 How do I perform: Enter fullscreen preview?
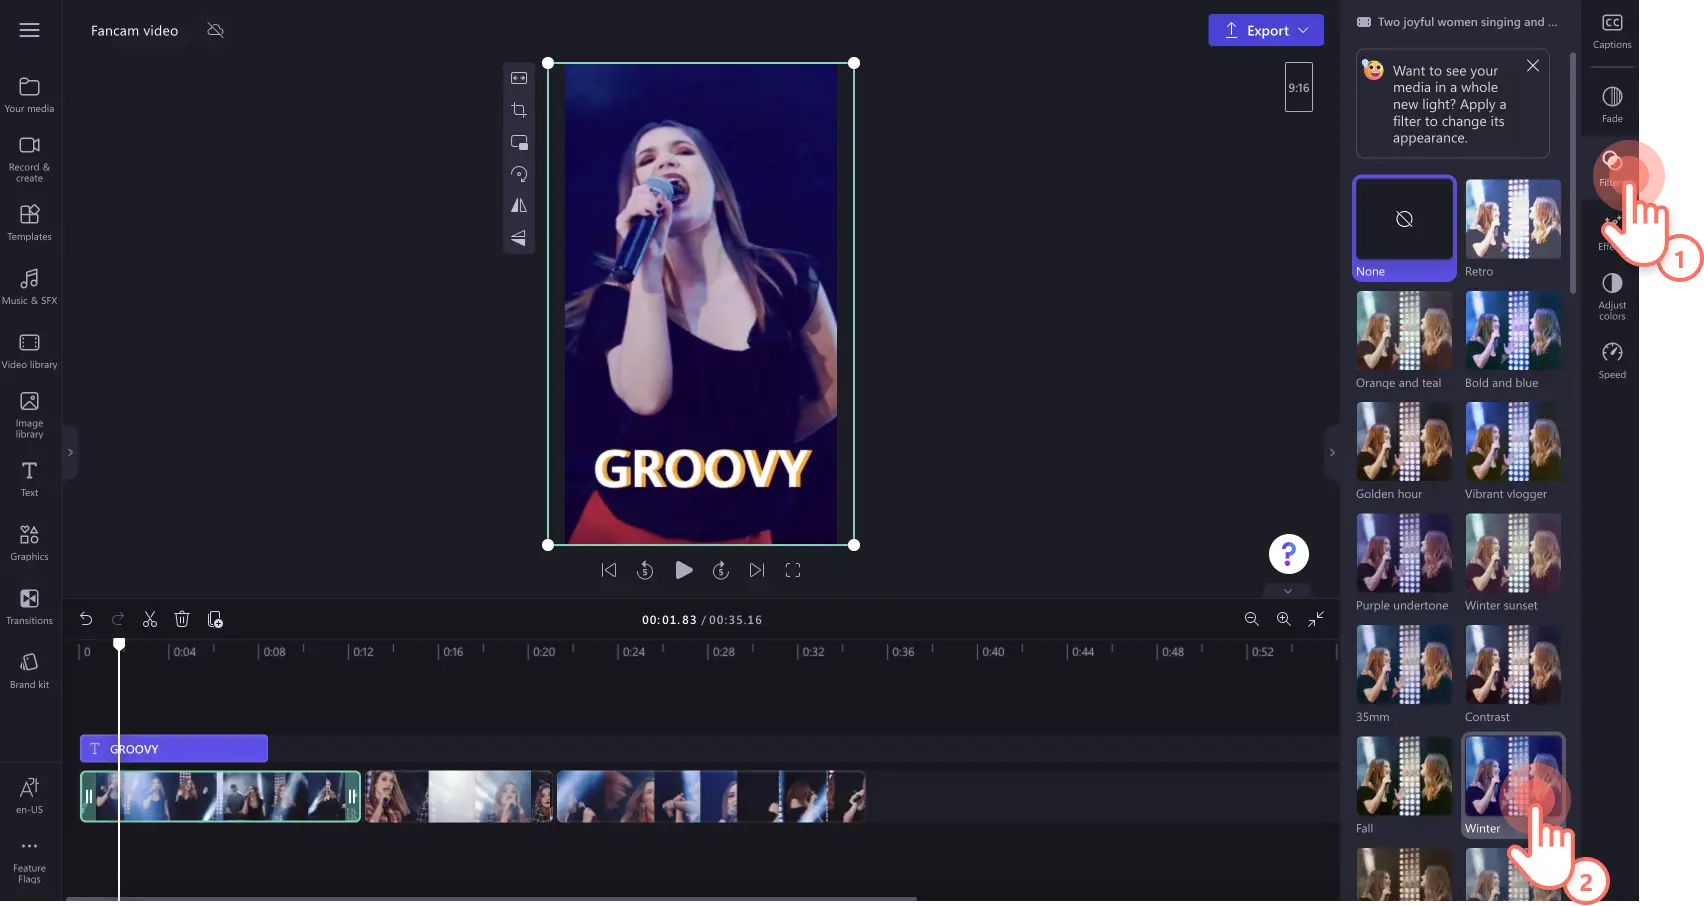(x=793, y=570)
